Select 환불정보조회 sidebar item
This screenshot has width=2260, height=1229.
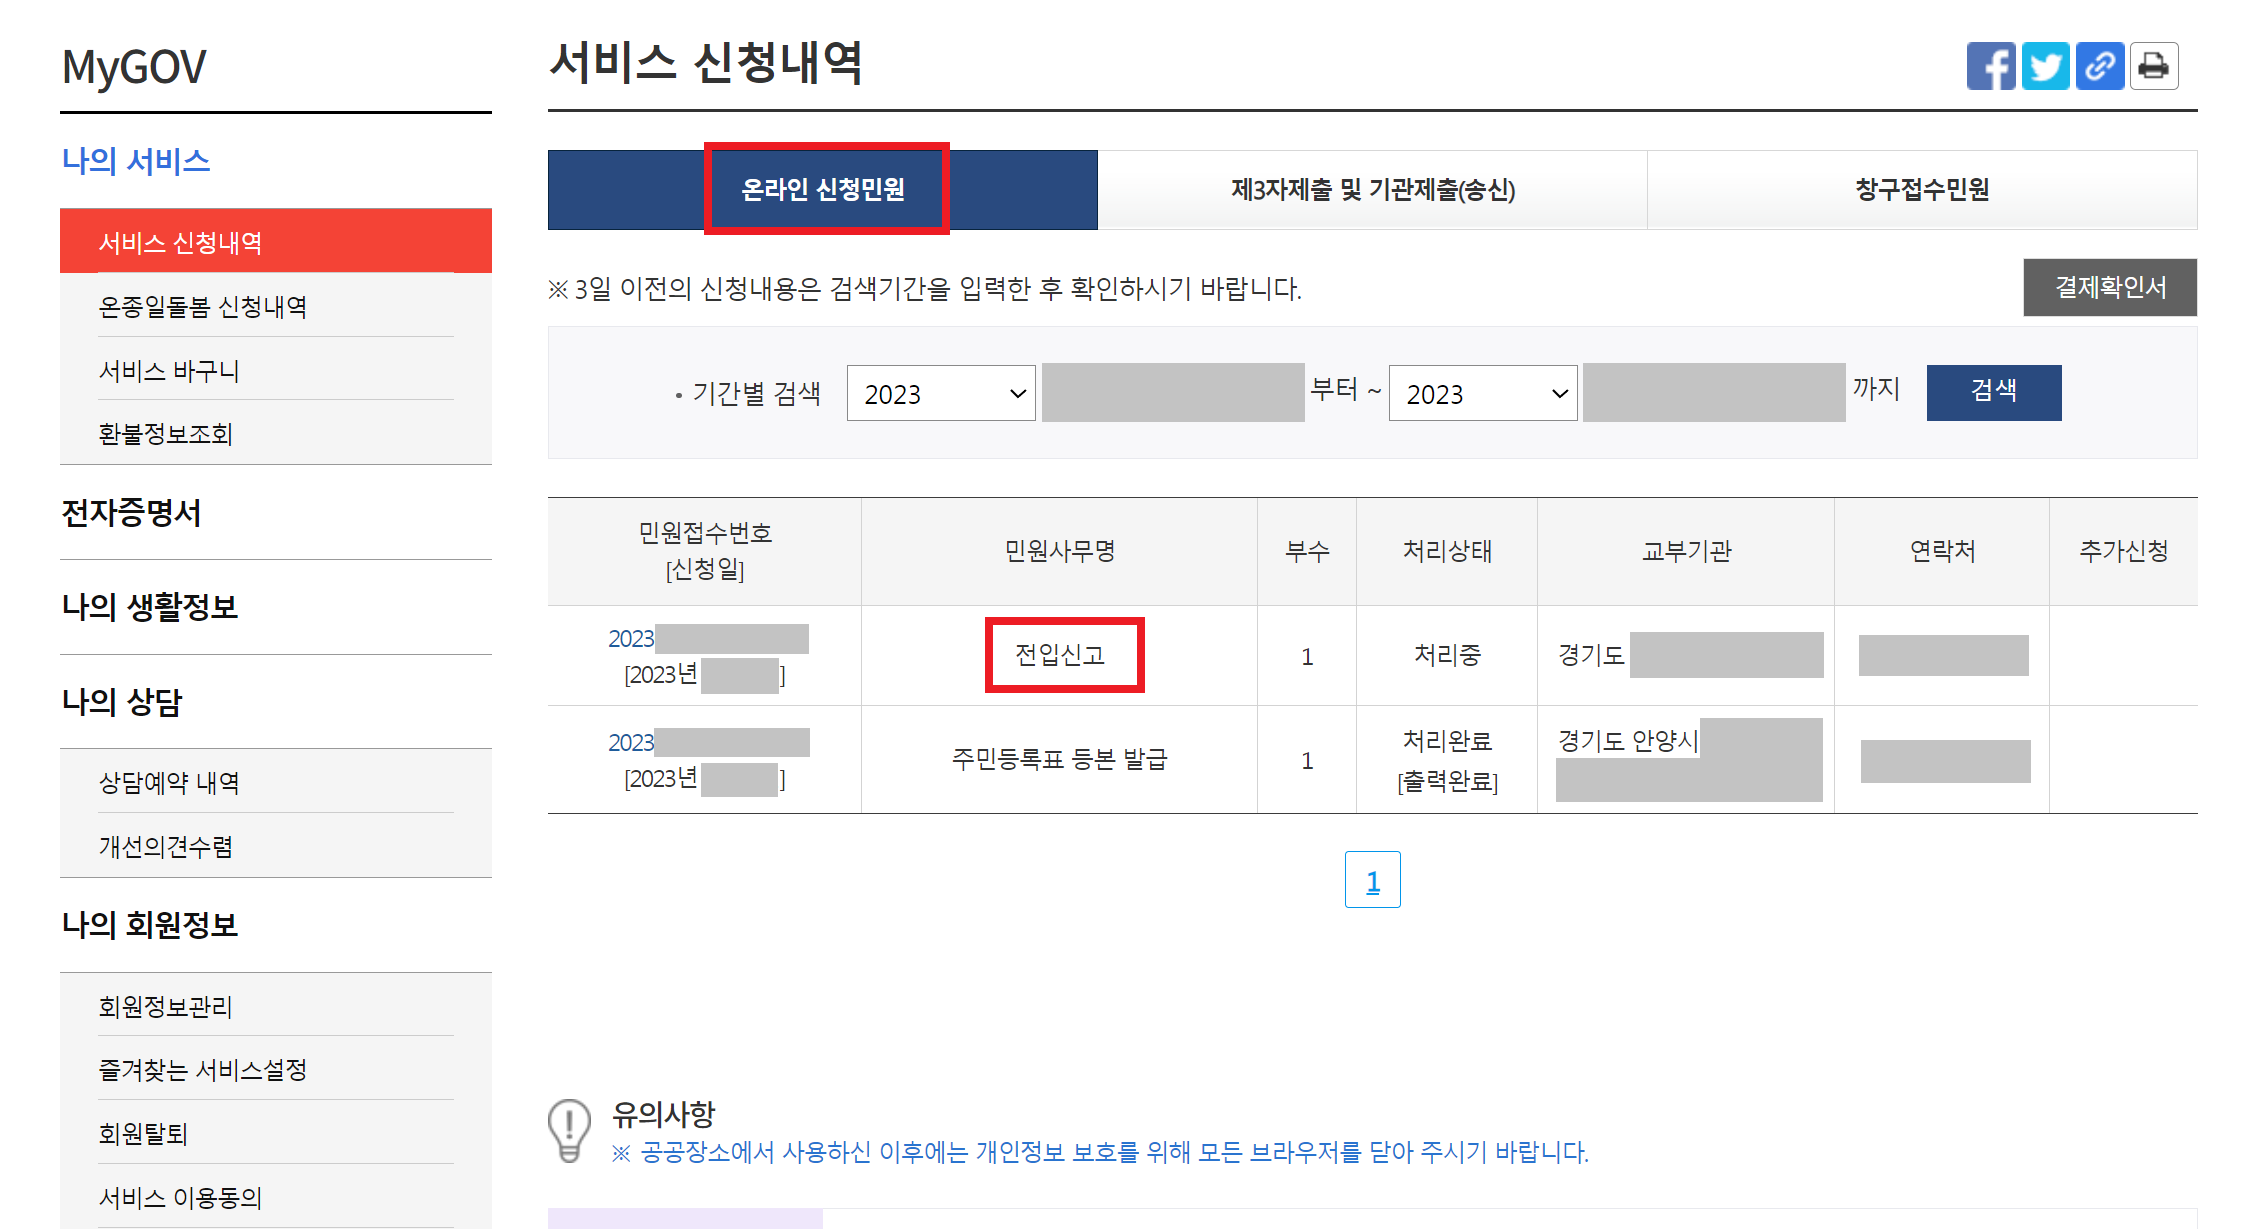point(166,434)
